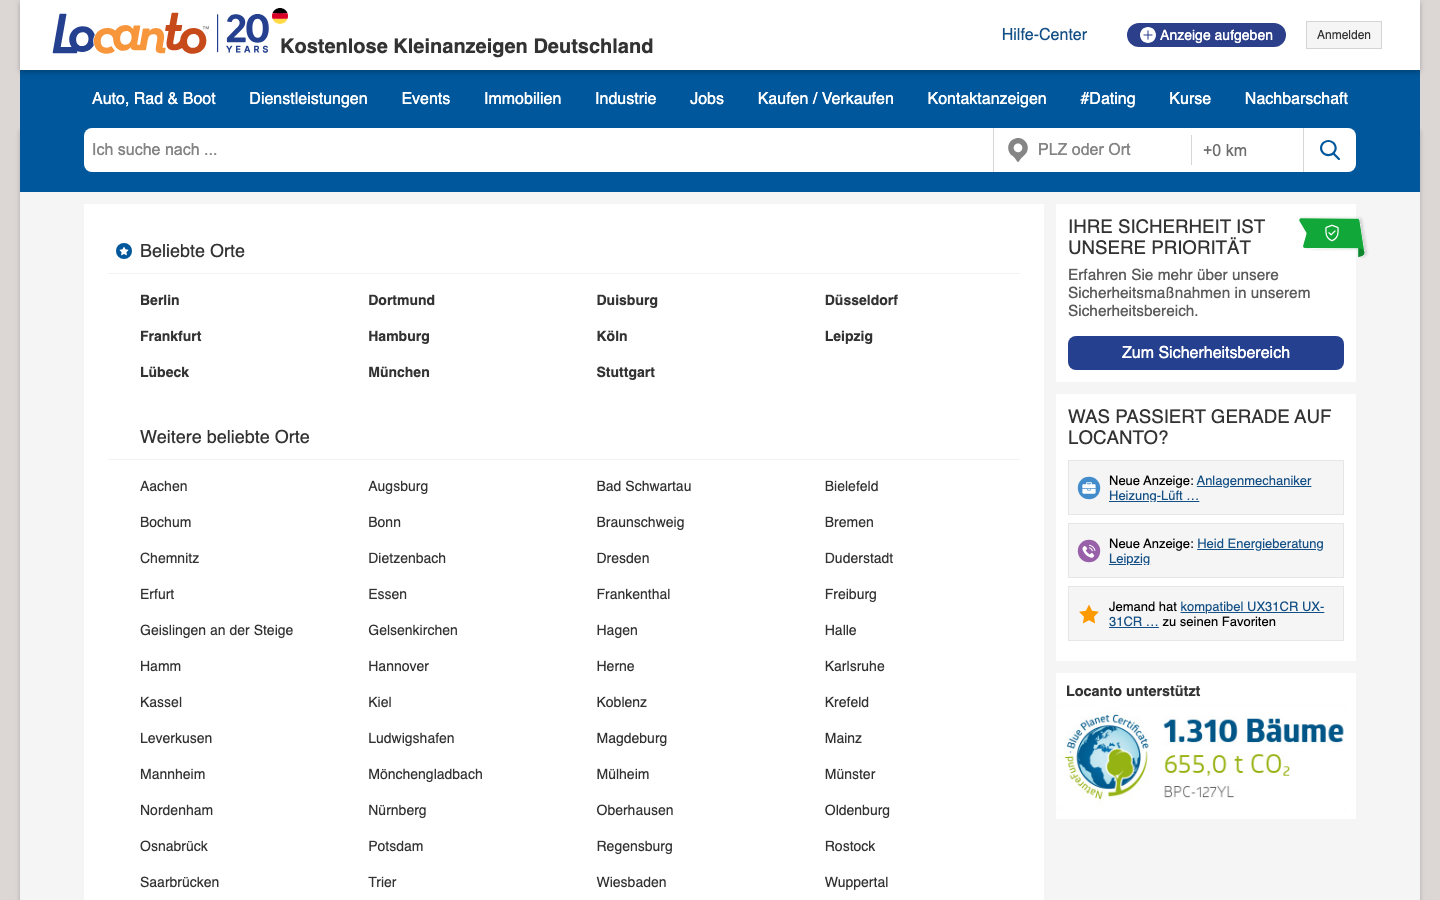Image resolution: width=1440 pixels, height=900 pixels.
Task: Click the location pin icon
Action: 1017,150
